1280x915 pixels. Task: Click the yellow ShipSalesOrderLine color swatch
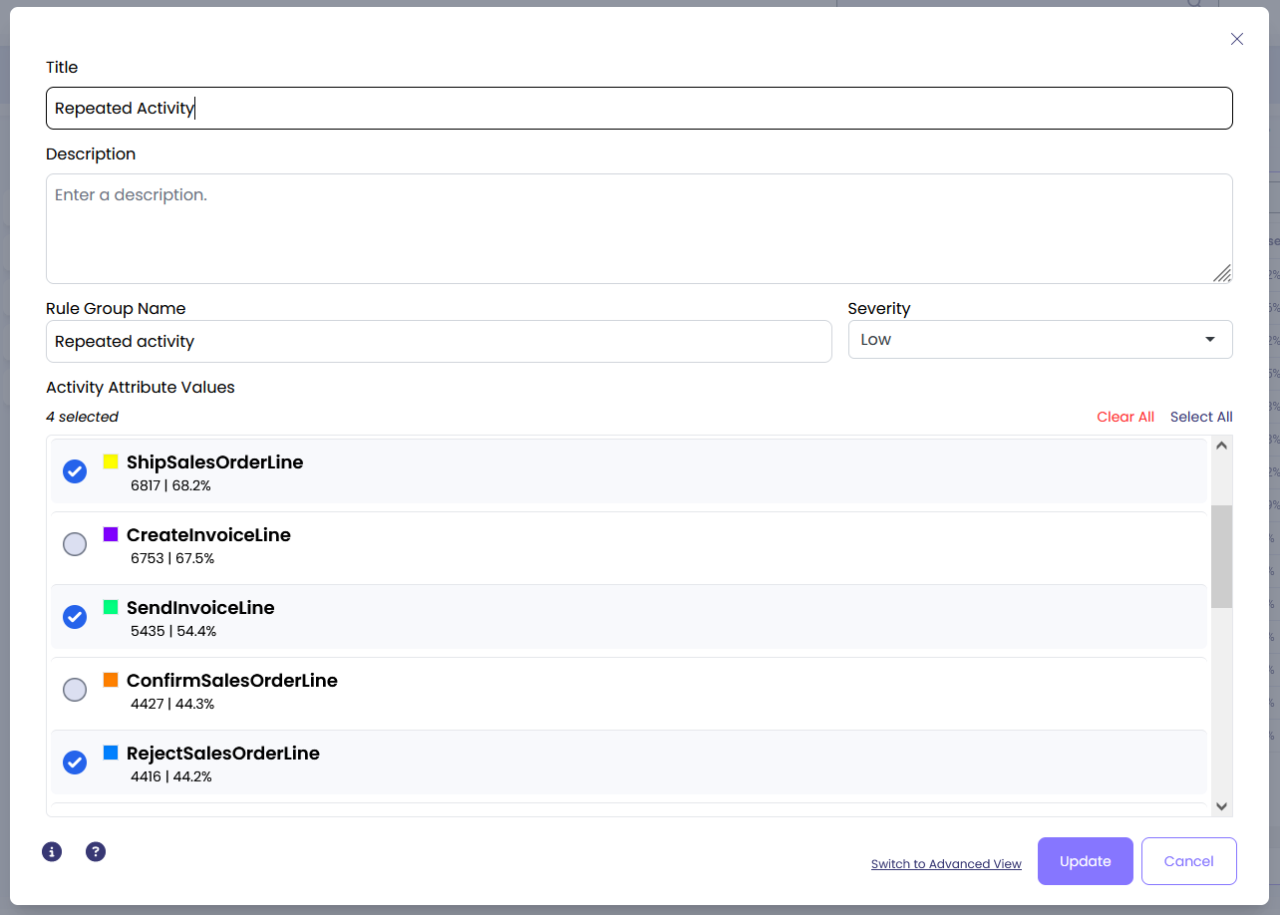coord(111,462)
